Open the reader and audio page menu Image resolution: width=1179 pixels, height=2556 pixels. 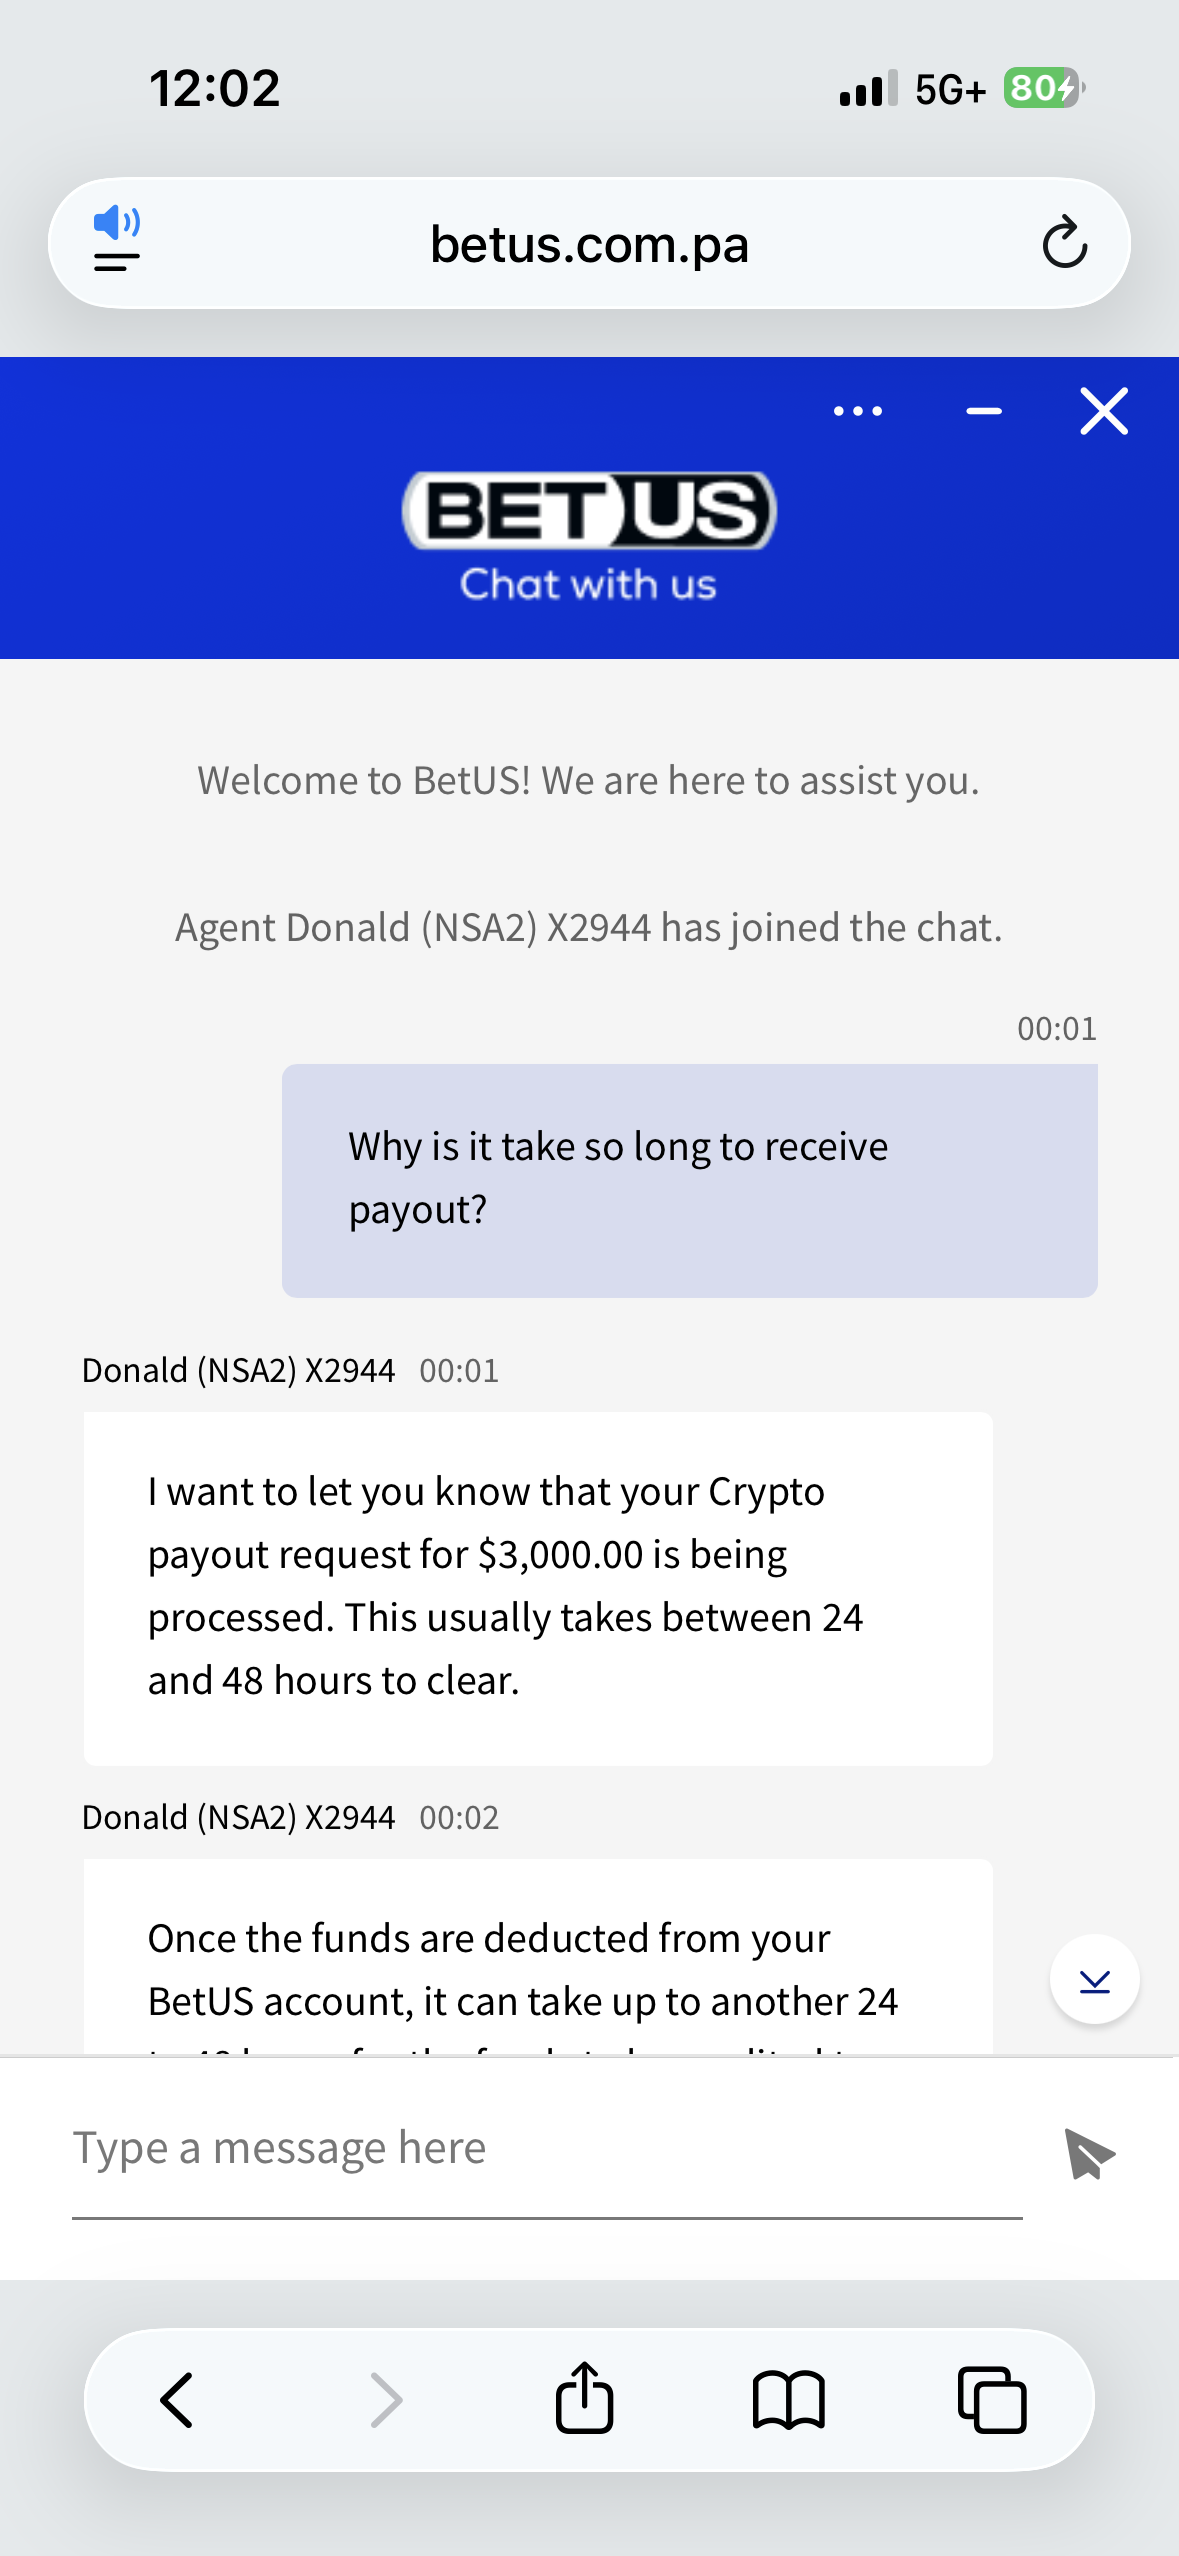point(117,240)
